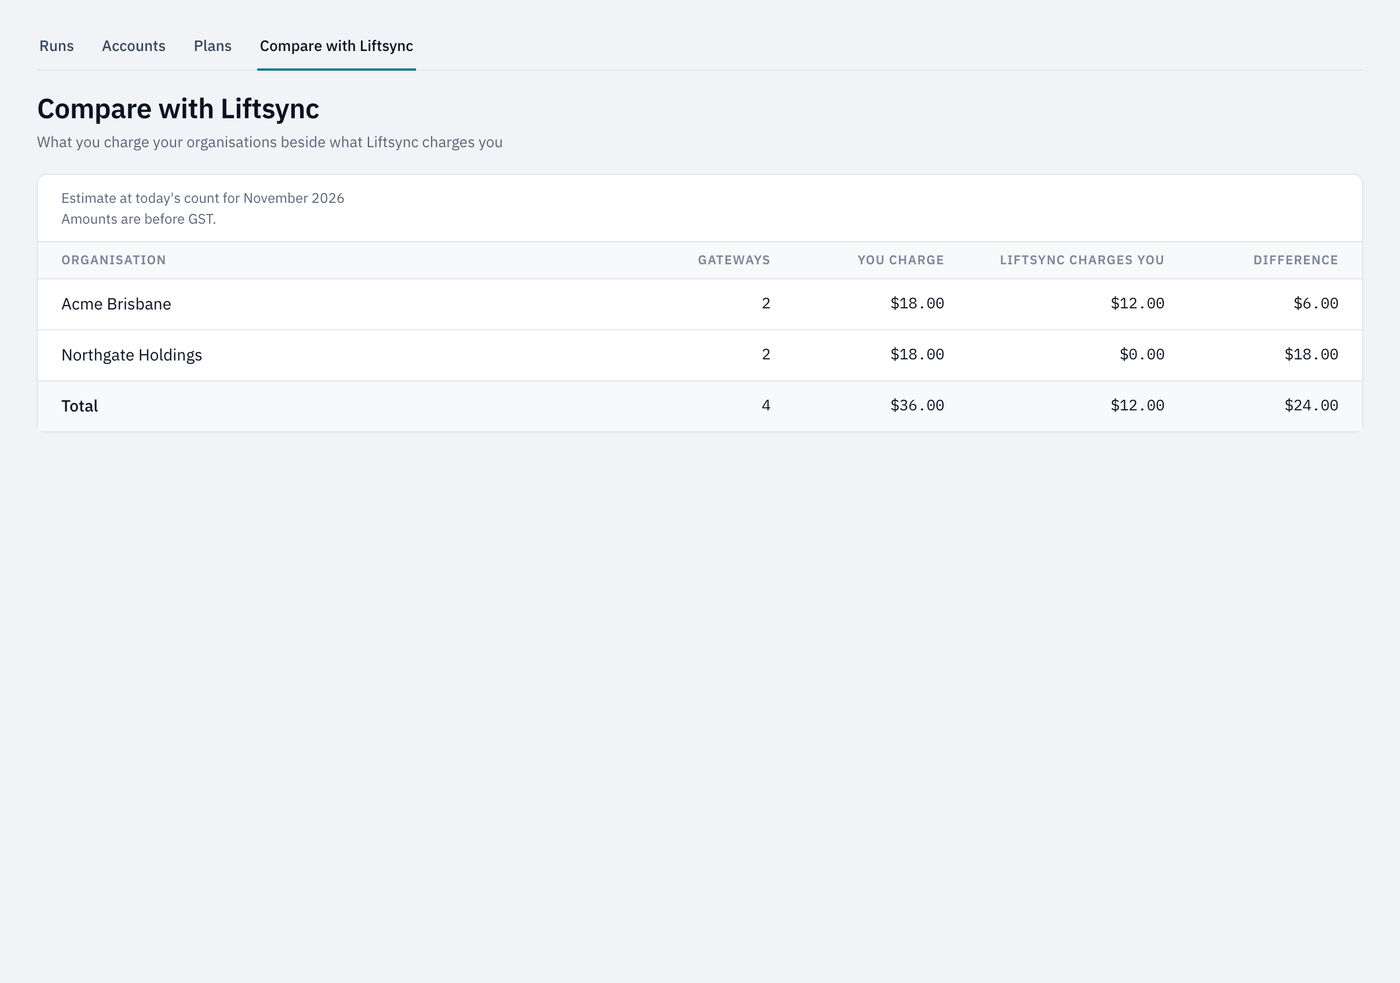Click the Acme Brisbane organisation name
This screenshot has width=1400, height=983.
pyautogui.click(x=116, y=304)
